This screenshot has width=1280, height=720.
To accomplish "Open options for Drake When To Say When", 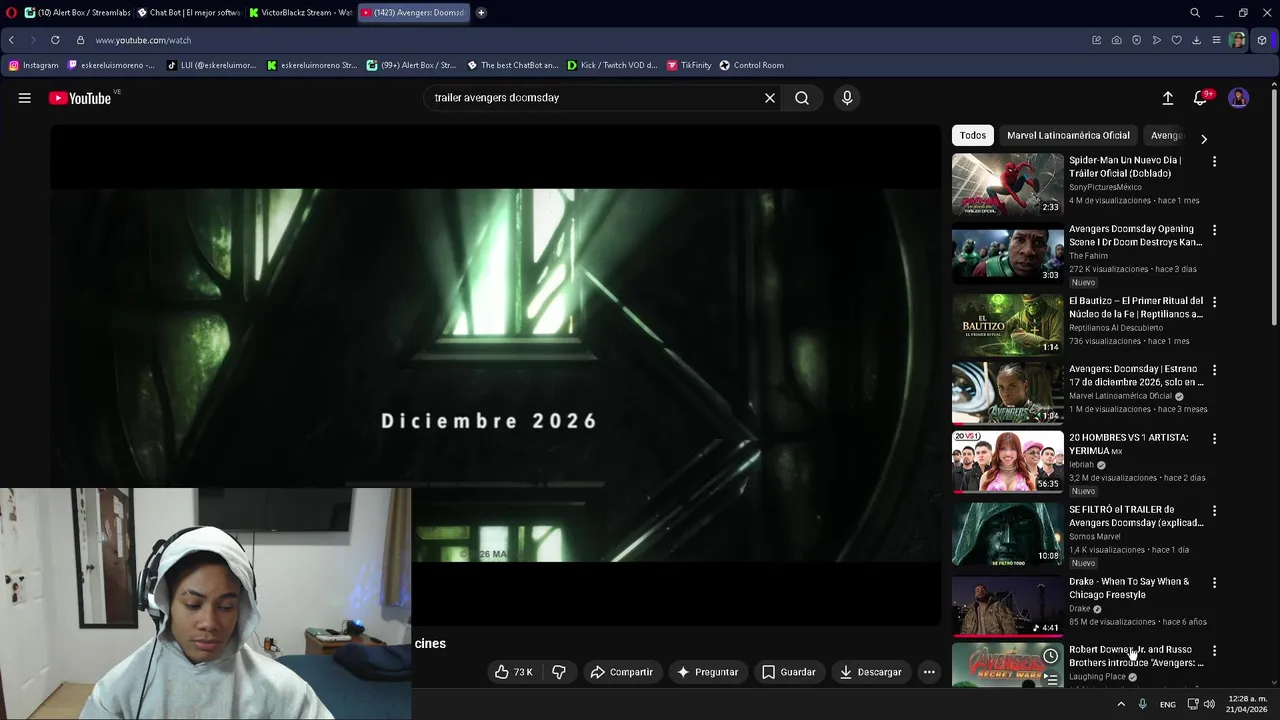I will click(1215, 582).
